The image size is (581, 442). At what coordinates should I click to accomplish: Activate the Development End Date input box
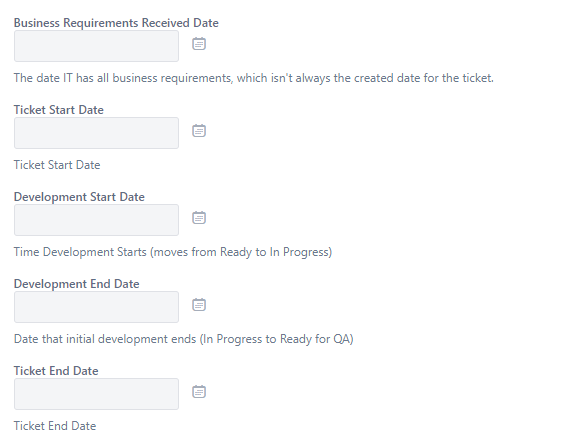tap(96, 307)
